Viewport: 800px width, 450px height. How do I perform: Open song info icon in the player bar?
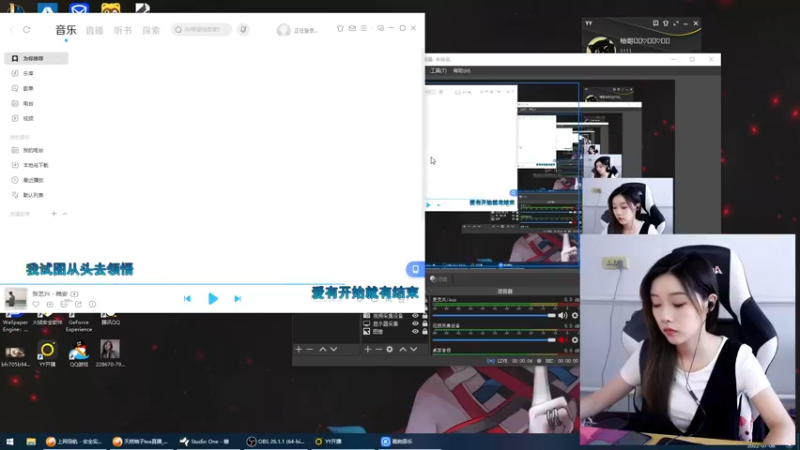92,304
